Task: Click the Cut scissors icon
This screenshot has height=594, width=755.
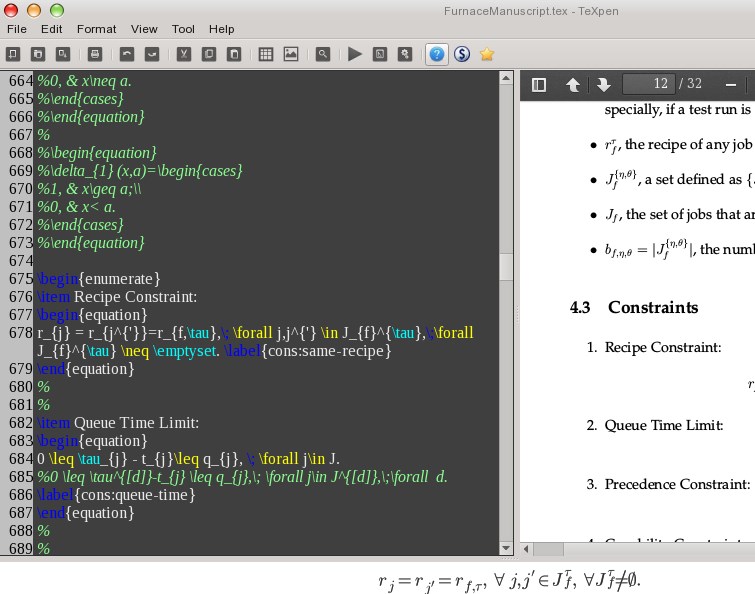Action: tap(182, 54)
